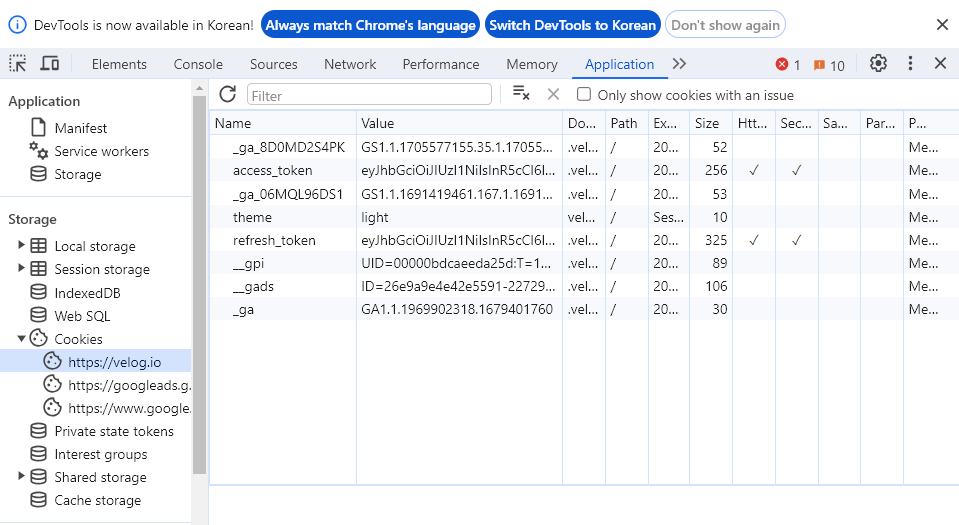Dismiss the Korean language banner
Viewport: 959px width, 525px height.
(942, 24)
